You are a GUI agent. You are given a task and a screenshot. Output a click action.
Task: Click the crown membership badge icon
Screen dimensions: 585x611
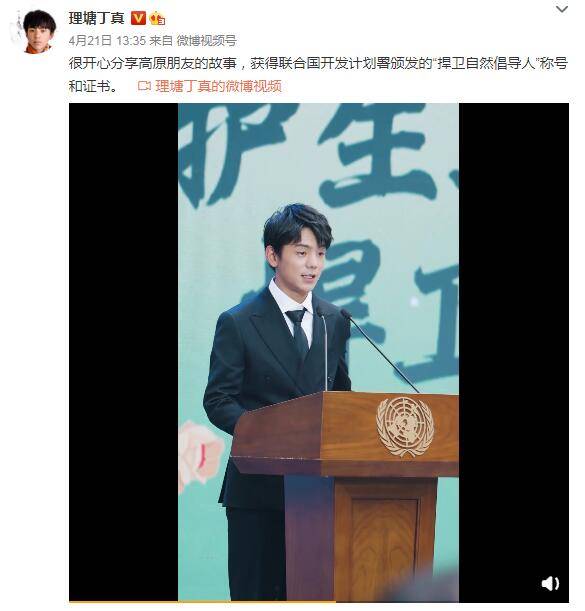(x=157, y=18)
